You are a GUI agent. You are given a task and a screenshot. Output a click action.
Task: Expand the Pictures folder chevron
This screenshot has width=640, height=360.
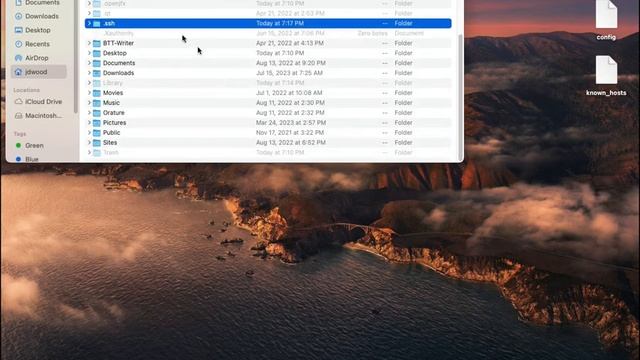pos(89,122)
